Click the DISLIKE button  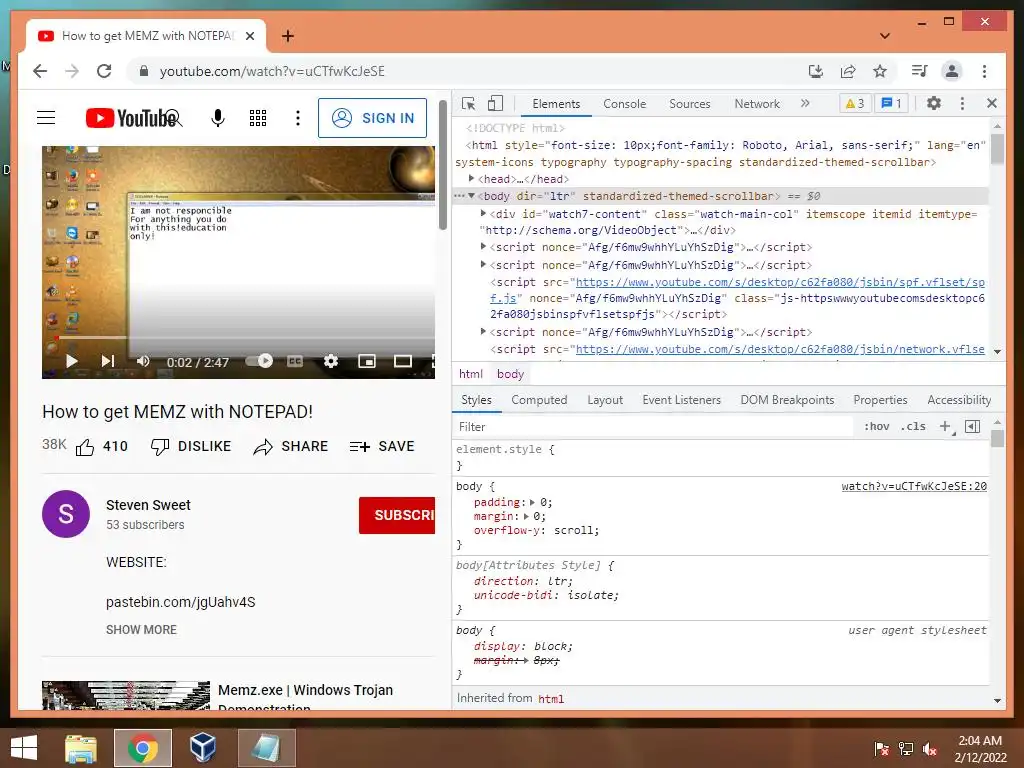[x=191, y=447]
